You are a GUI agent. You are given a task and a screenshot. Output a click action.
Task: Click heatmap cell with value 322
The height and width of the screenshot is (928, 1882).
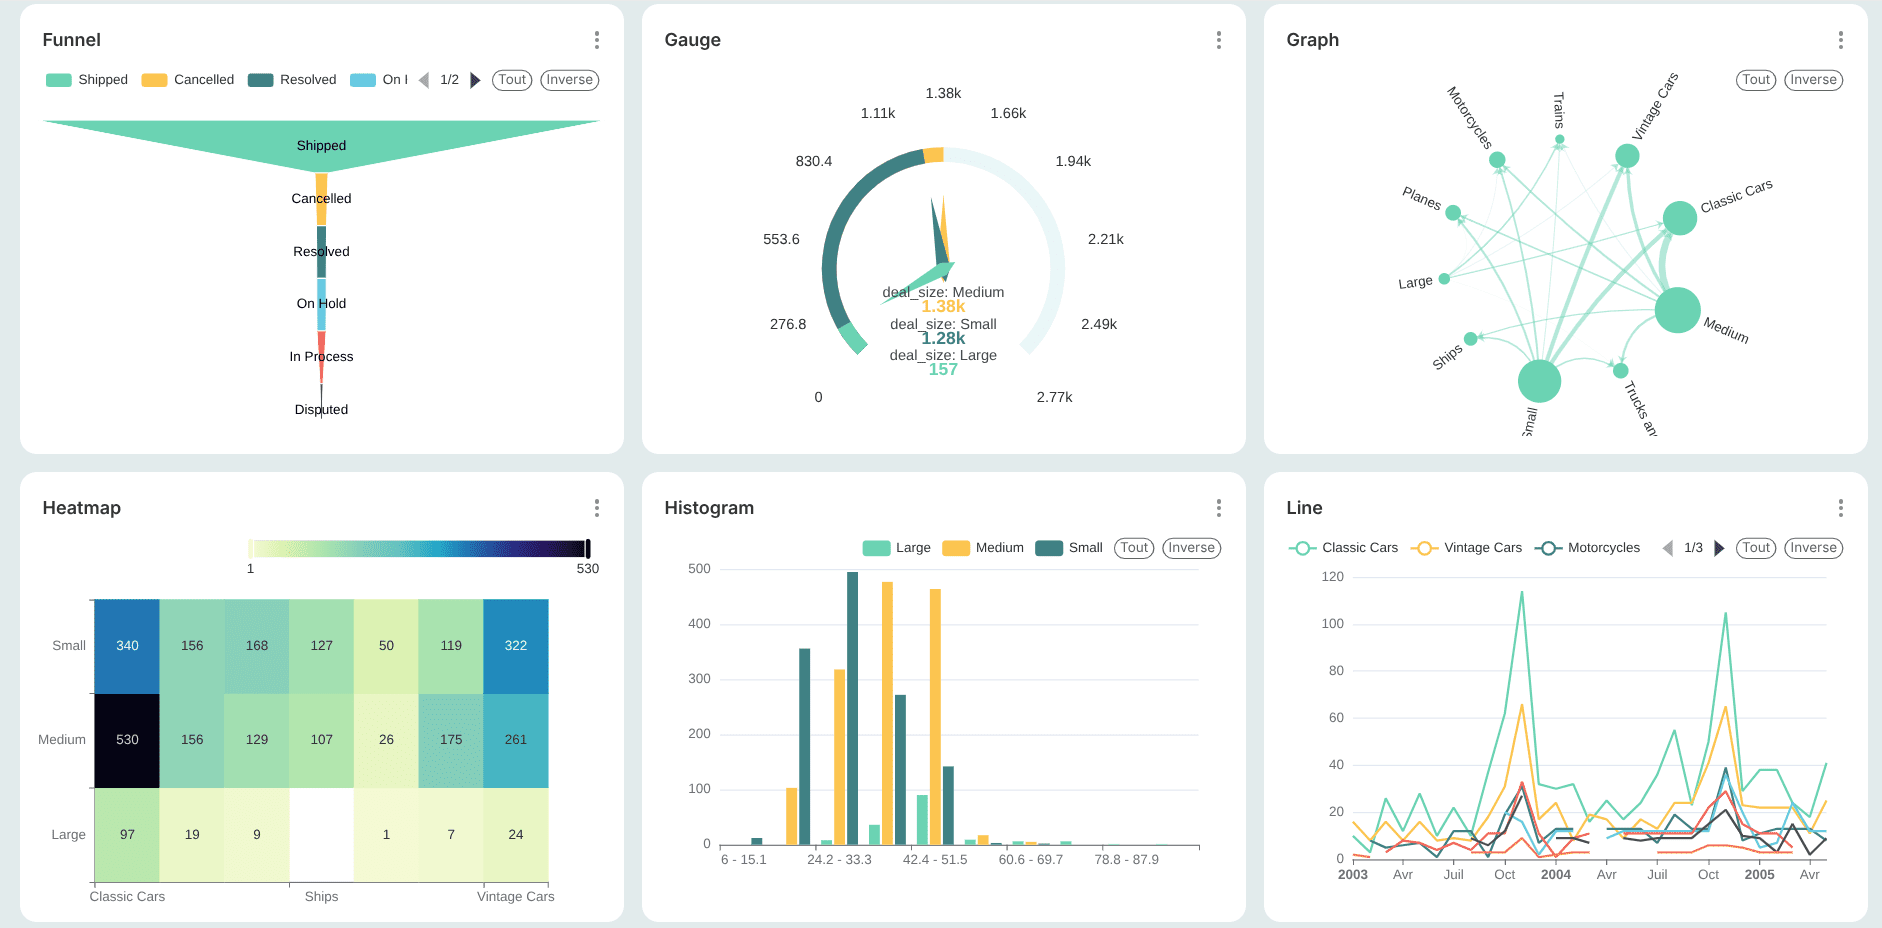tap(516, 646)
